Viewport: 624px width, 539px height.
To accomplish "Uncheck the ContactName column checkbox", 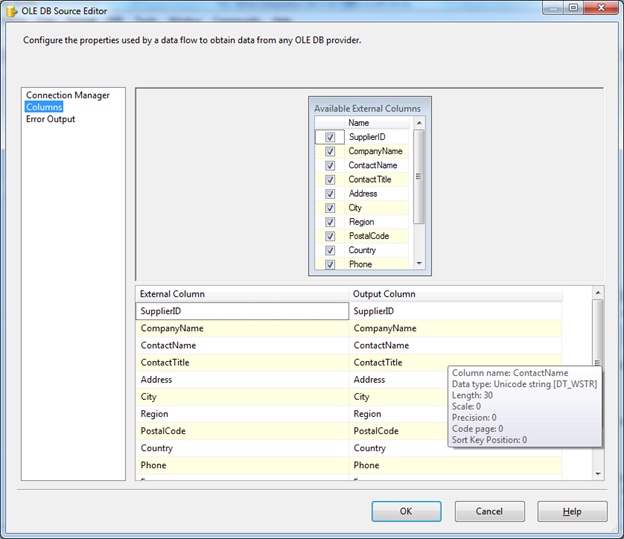I will (330, 165).
